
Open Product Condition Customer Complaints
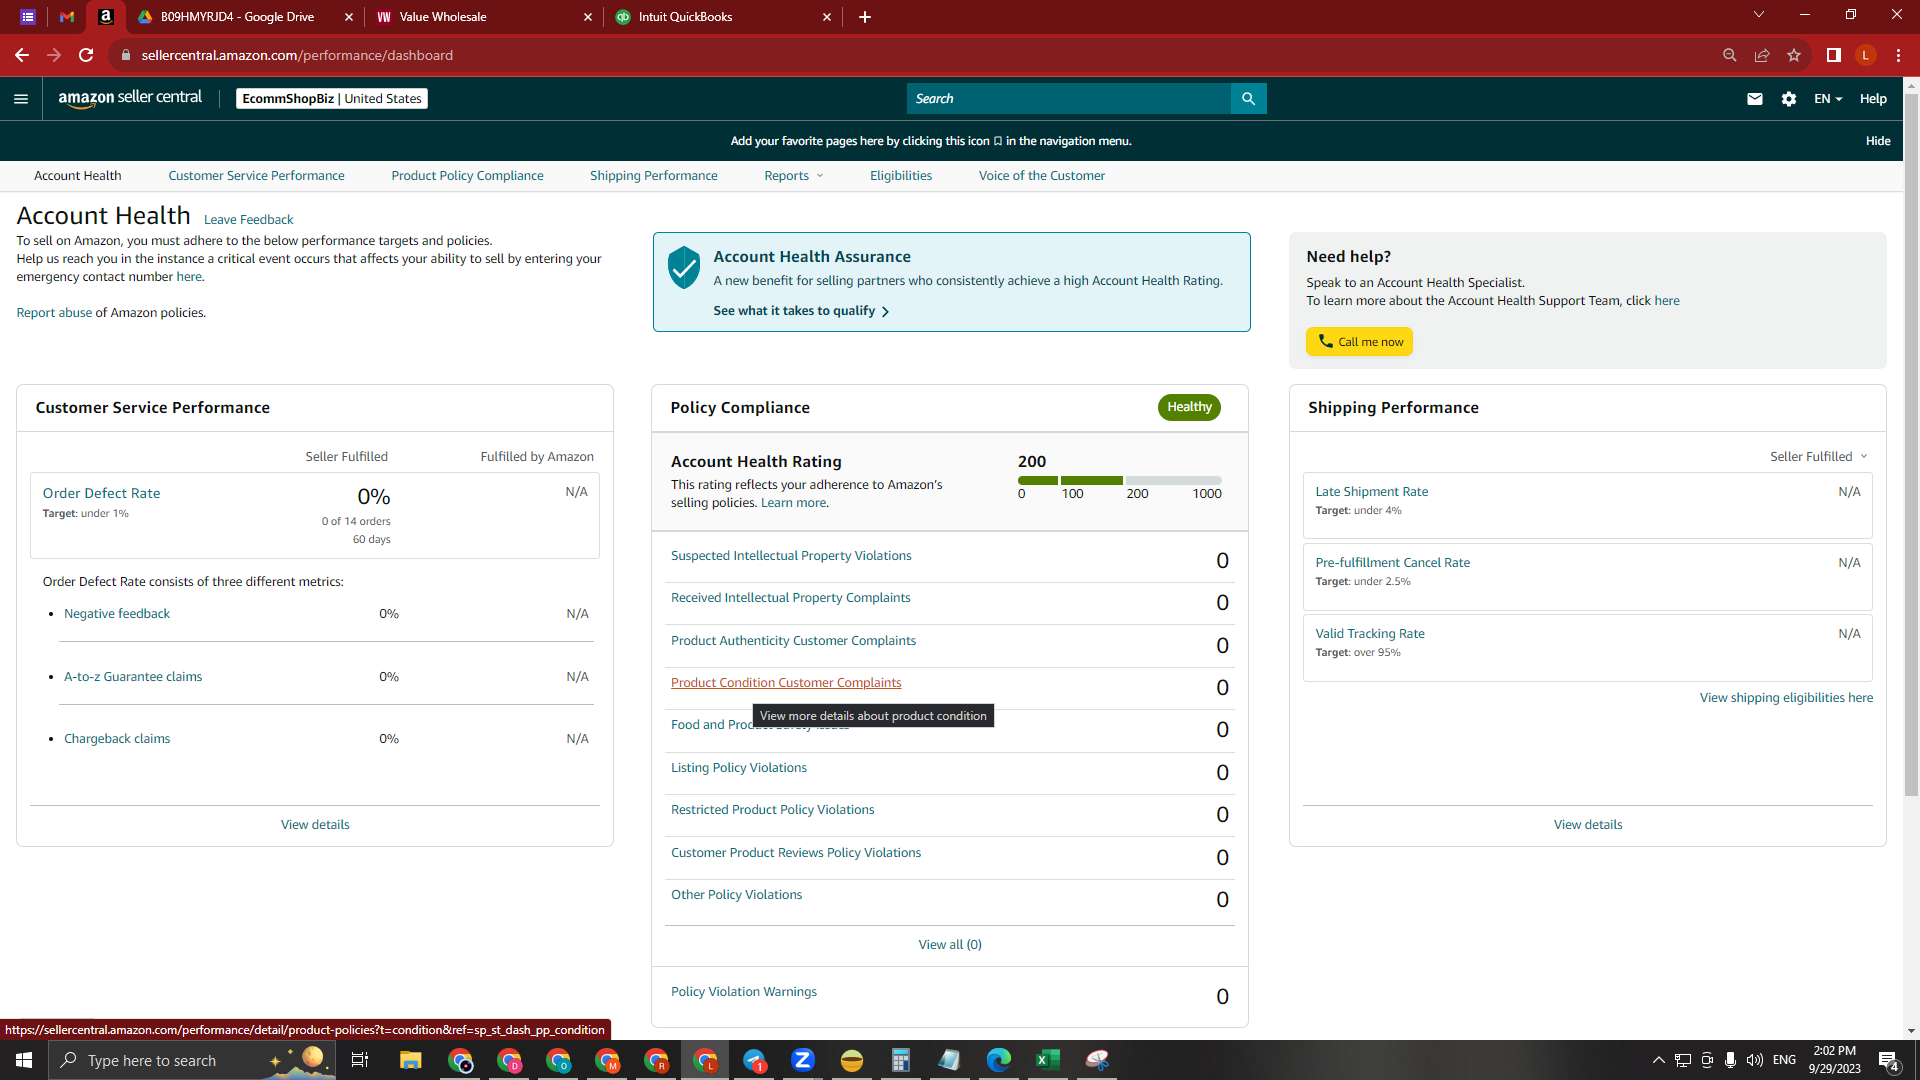point(786,683)
